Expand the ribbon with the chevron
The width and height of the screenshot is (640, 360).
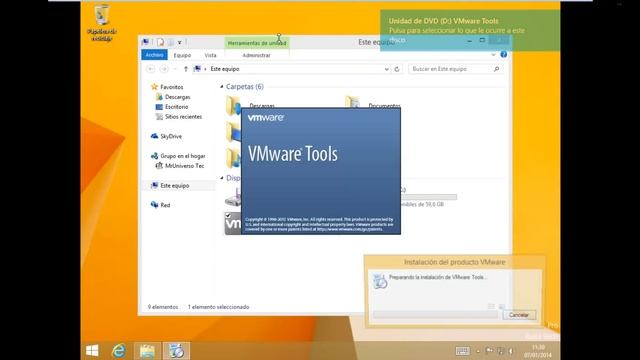pos(493,55)
